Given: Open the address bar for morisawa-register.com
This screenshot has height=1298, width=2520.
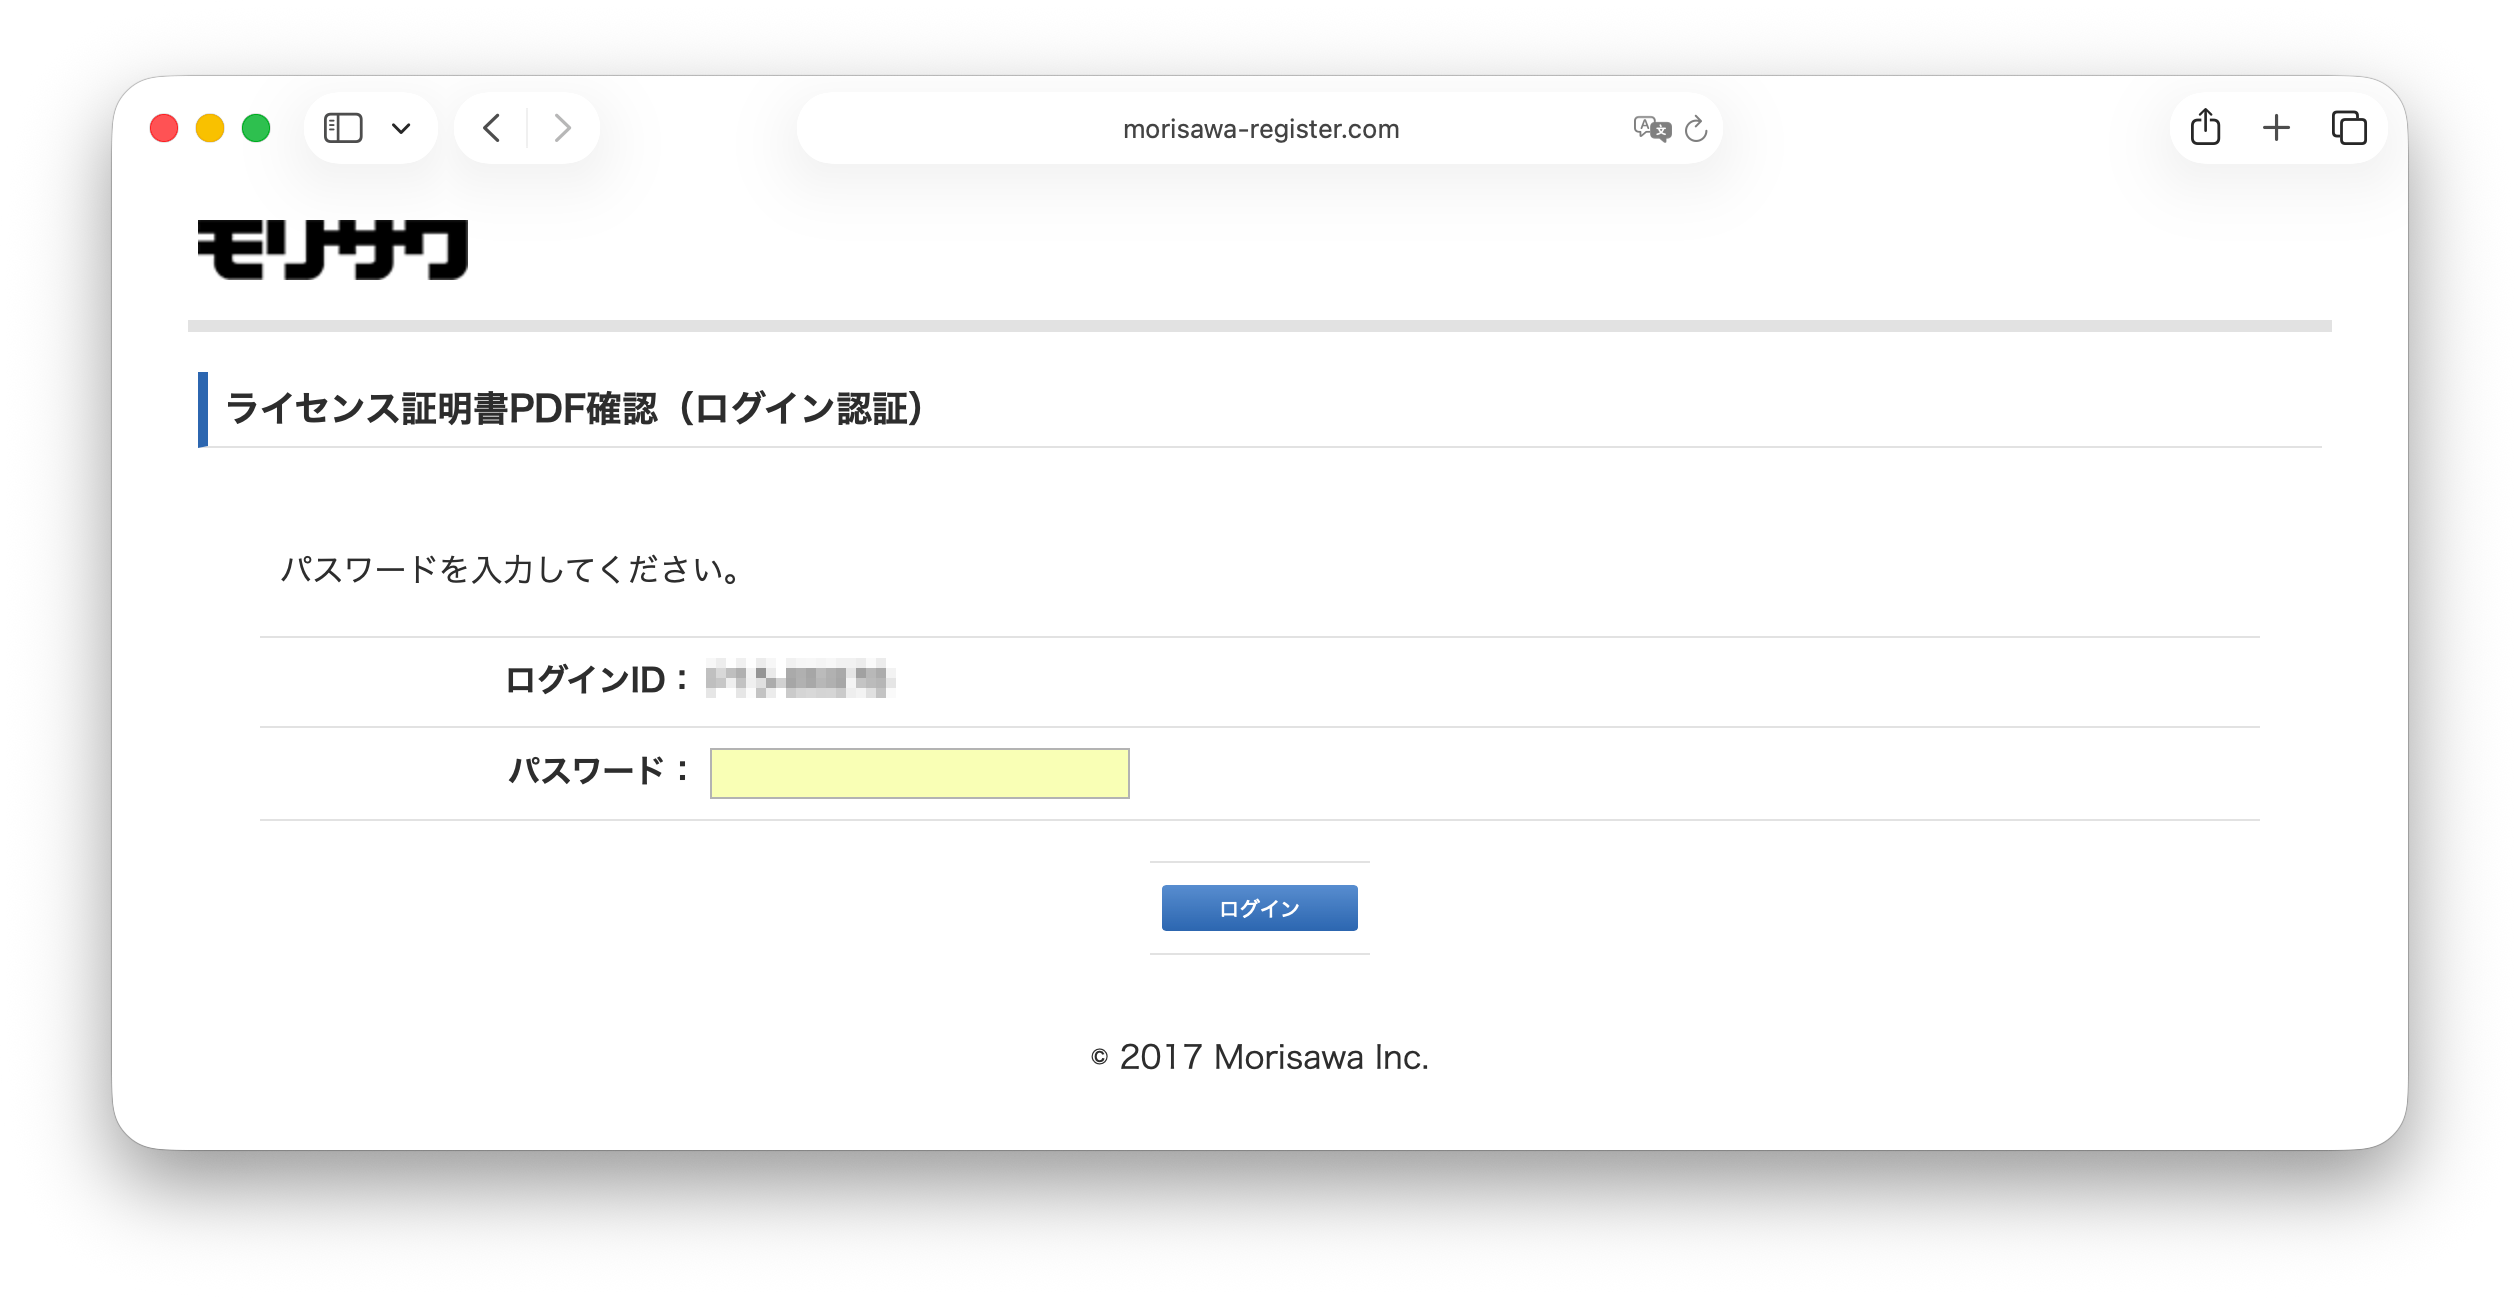Looking at the screenshot, I should pyautogui.click(x=1260, y=128).
